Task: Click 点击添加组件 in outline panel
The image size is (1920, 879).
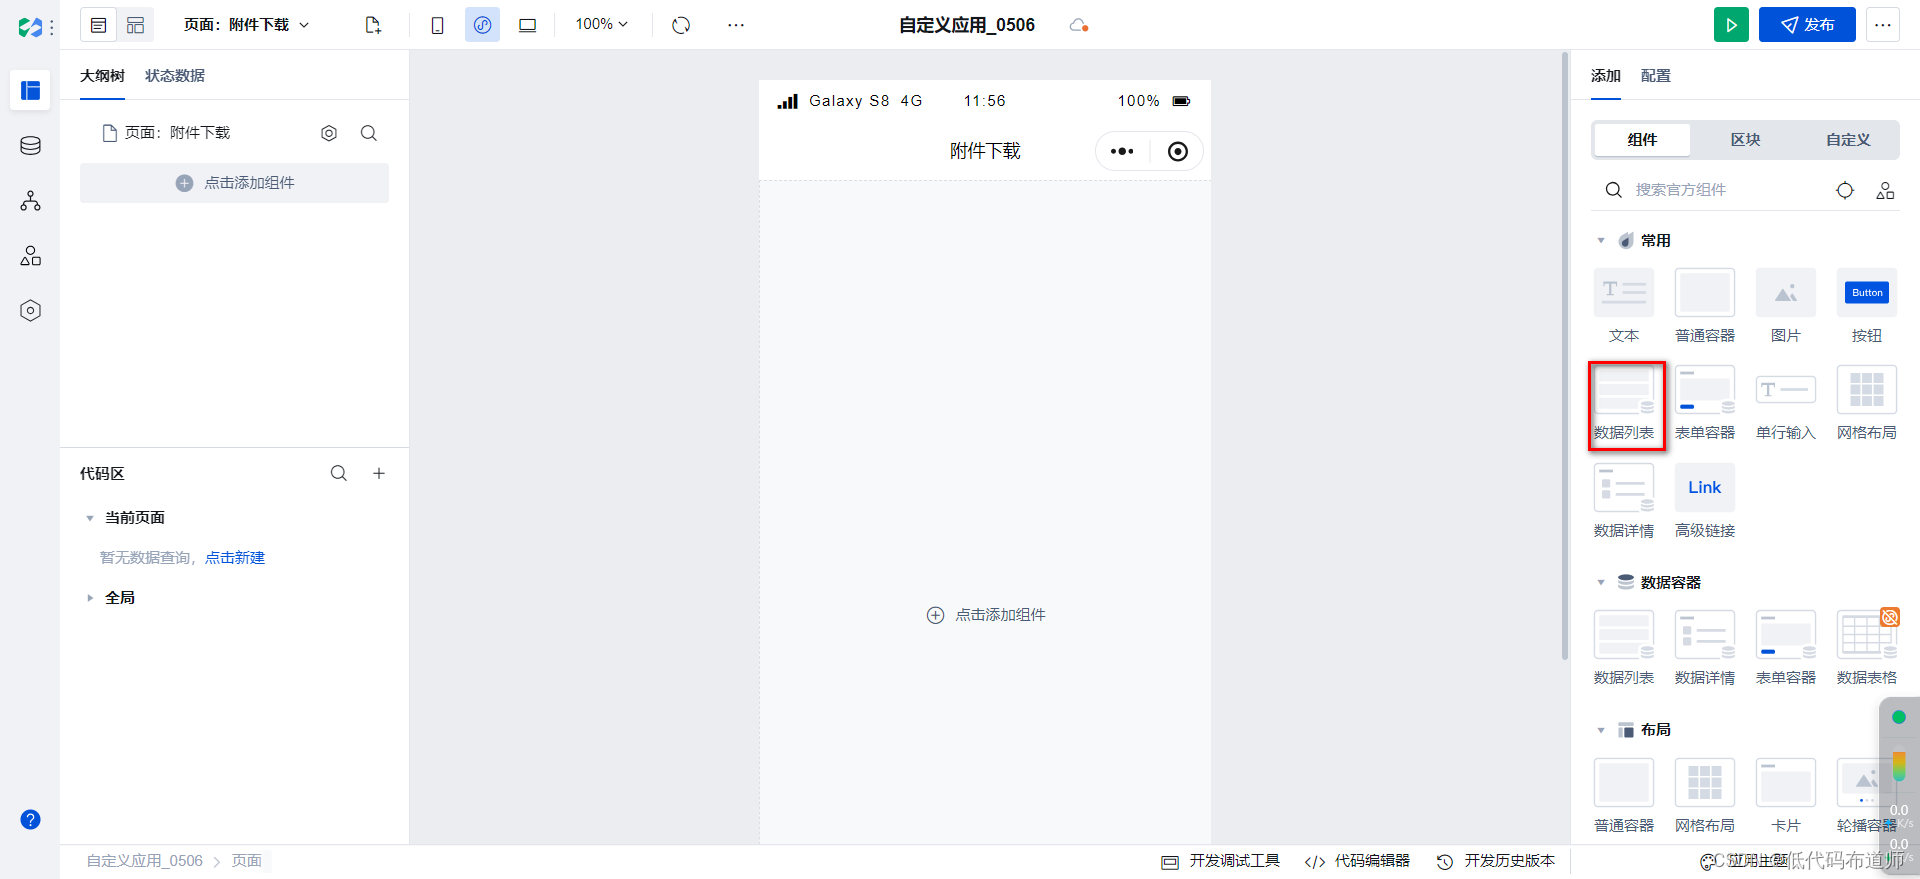Action: [234, 183]
